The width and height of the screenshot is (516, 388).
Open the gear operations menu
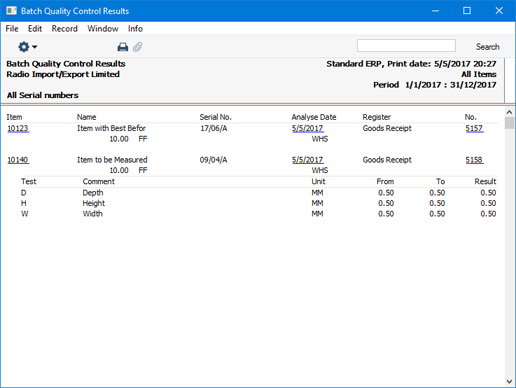(x=27, y=47)
